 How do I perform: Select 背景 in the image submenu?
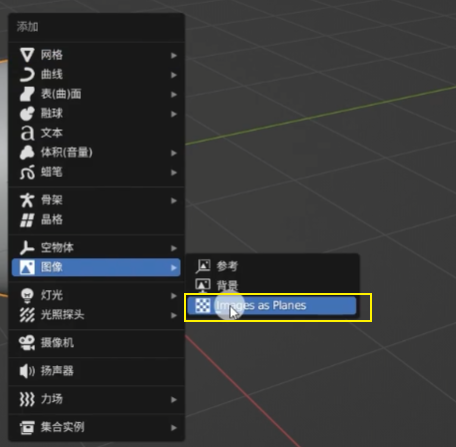pyautogui.click(x=272, y=285)
